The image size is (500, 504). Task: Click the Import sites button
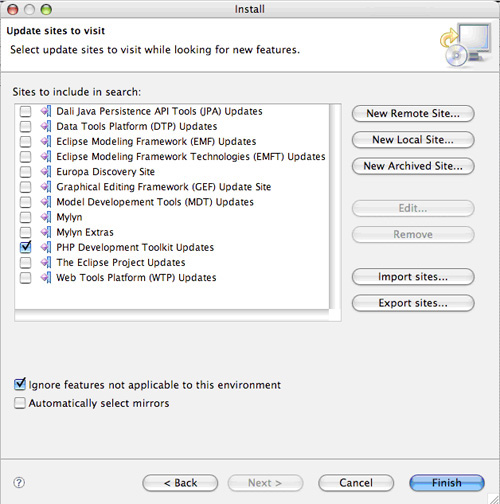pyautogui.click(x=413, y=277)
